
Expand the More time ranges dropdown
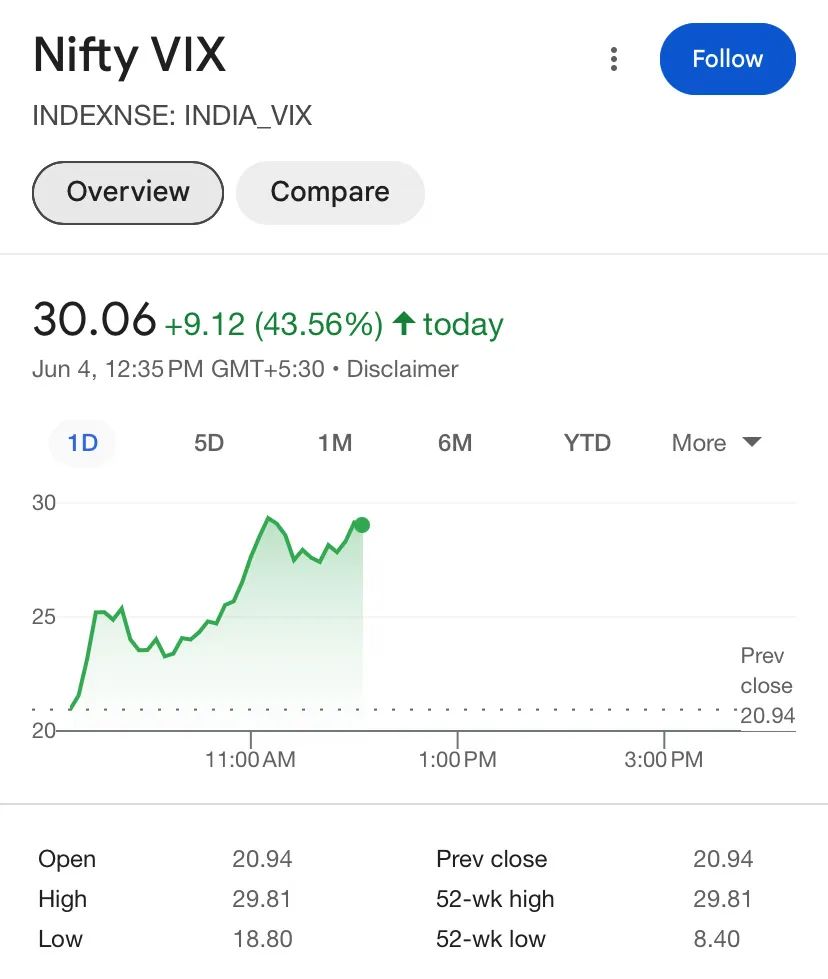[x=716, y=443]
